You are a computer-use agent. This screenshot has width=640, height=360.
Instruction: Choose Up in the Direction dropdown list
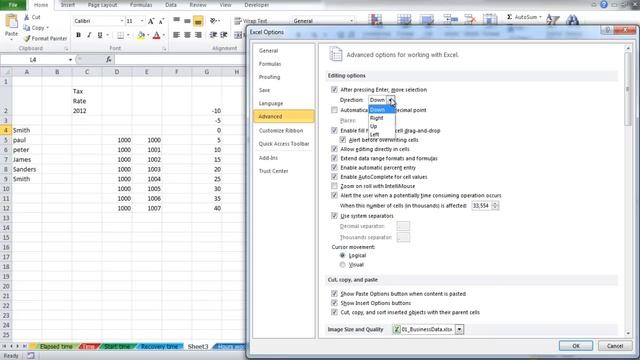382,126
